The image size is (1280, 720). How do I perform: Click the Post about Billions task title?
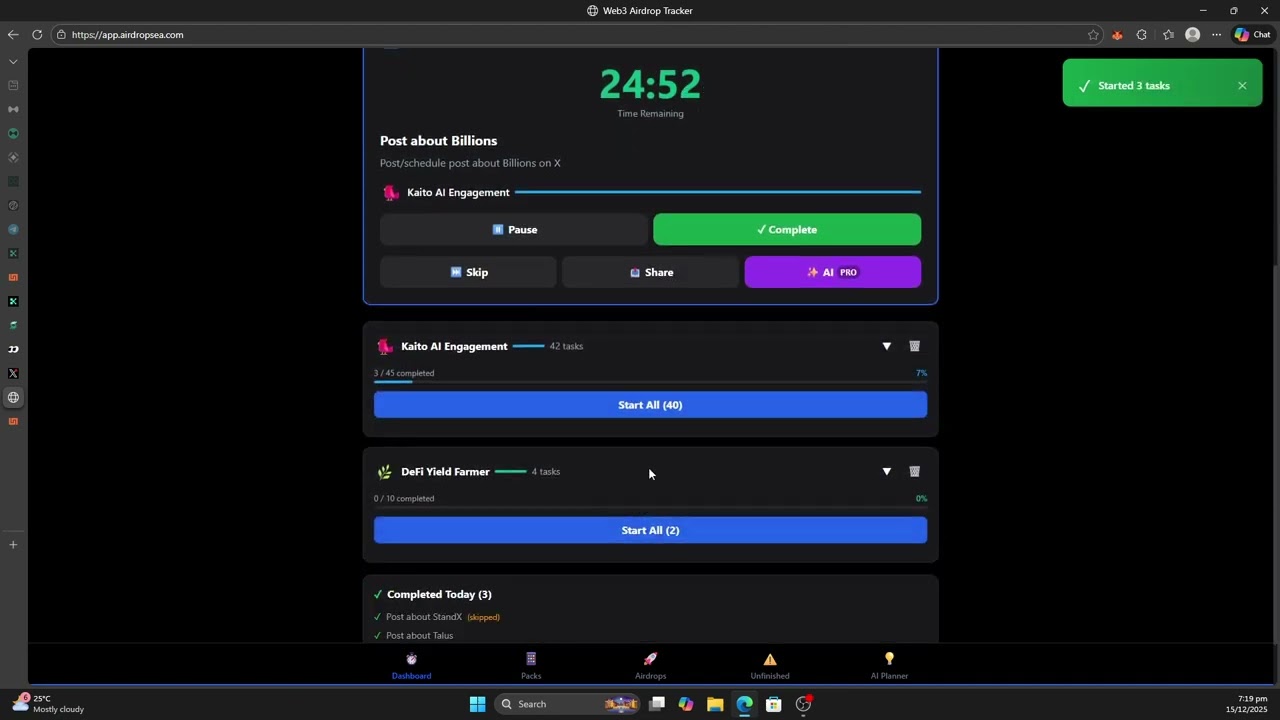[x=438, y=141]
